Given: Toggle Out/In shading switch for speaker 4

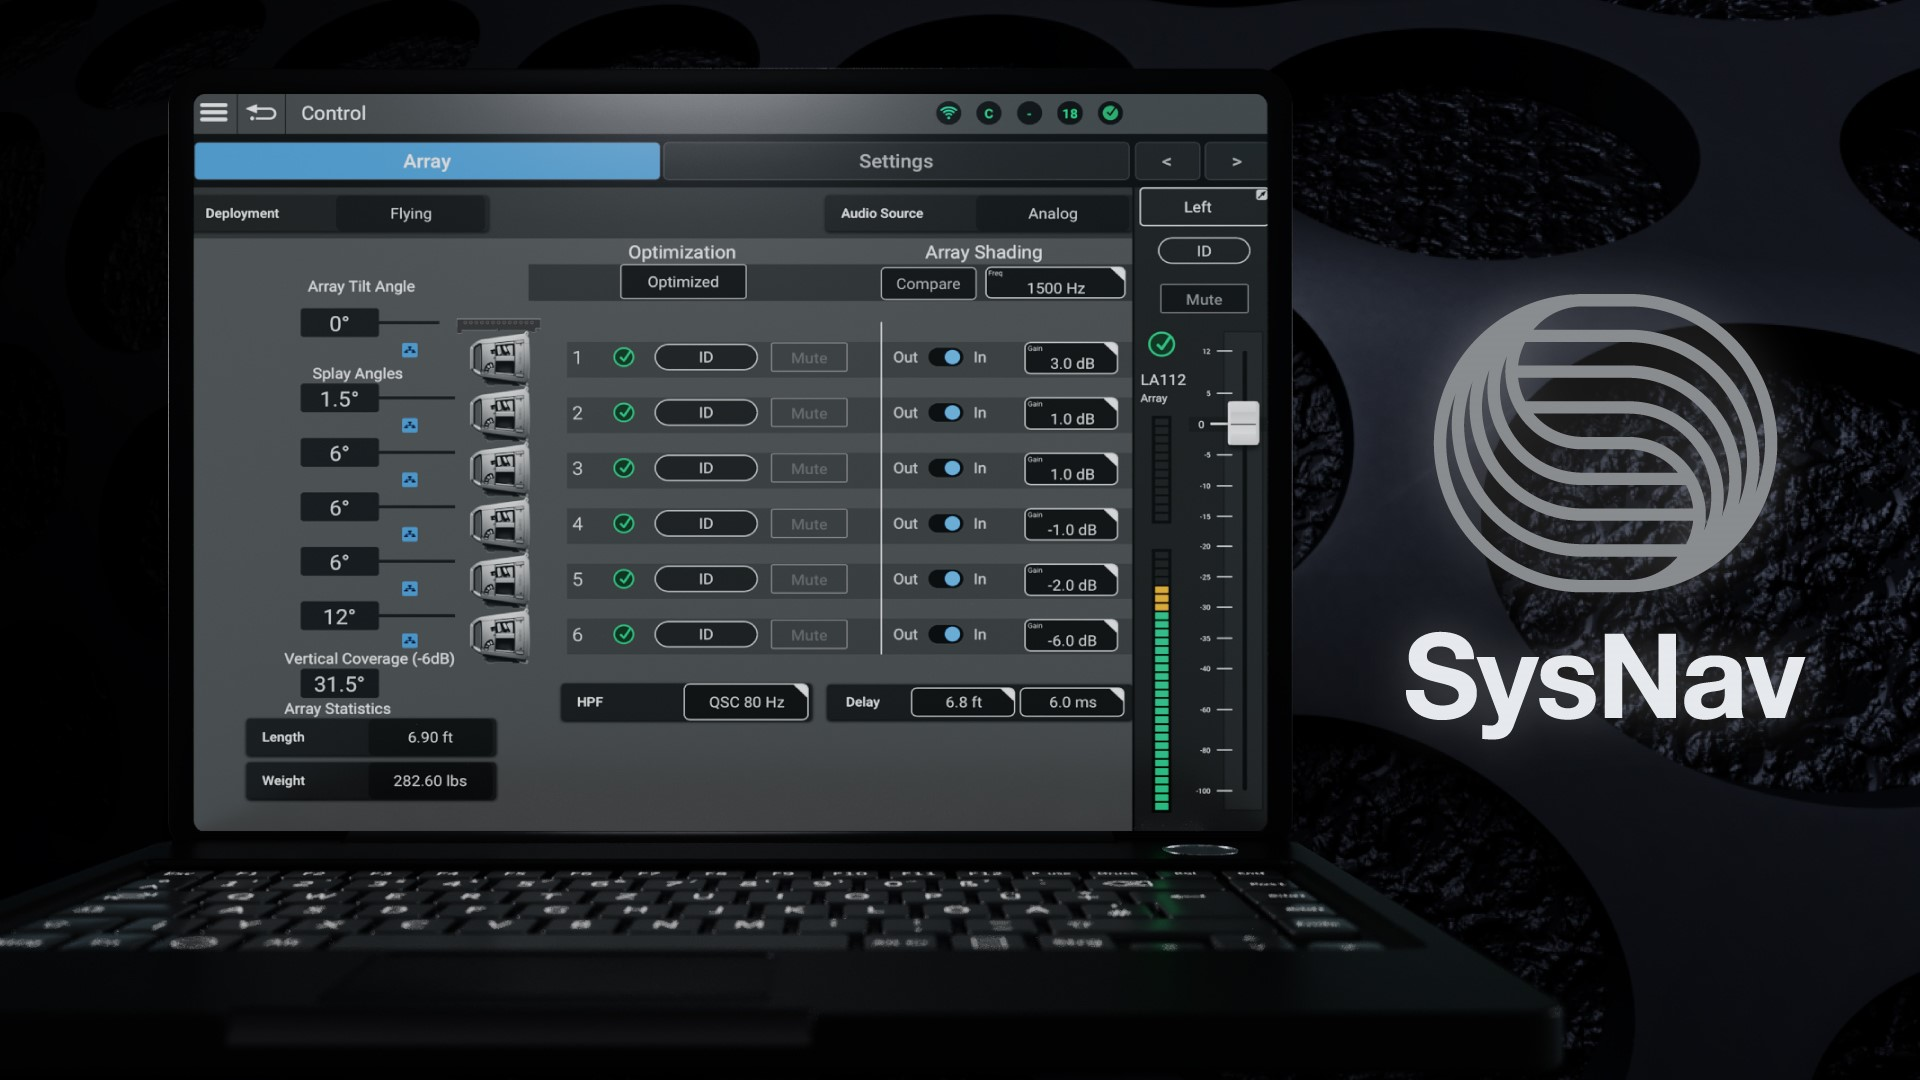Looking at the screenshot, I should point(945,524).
